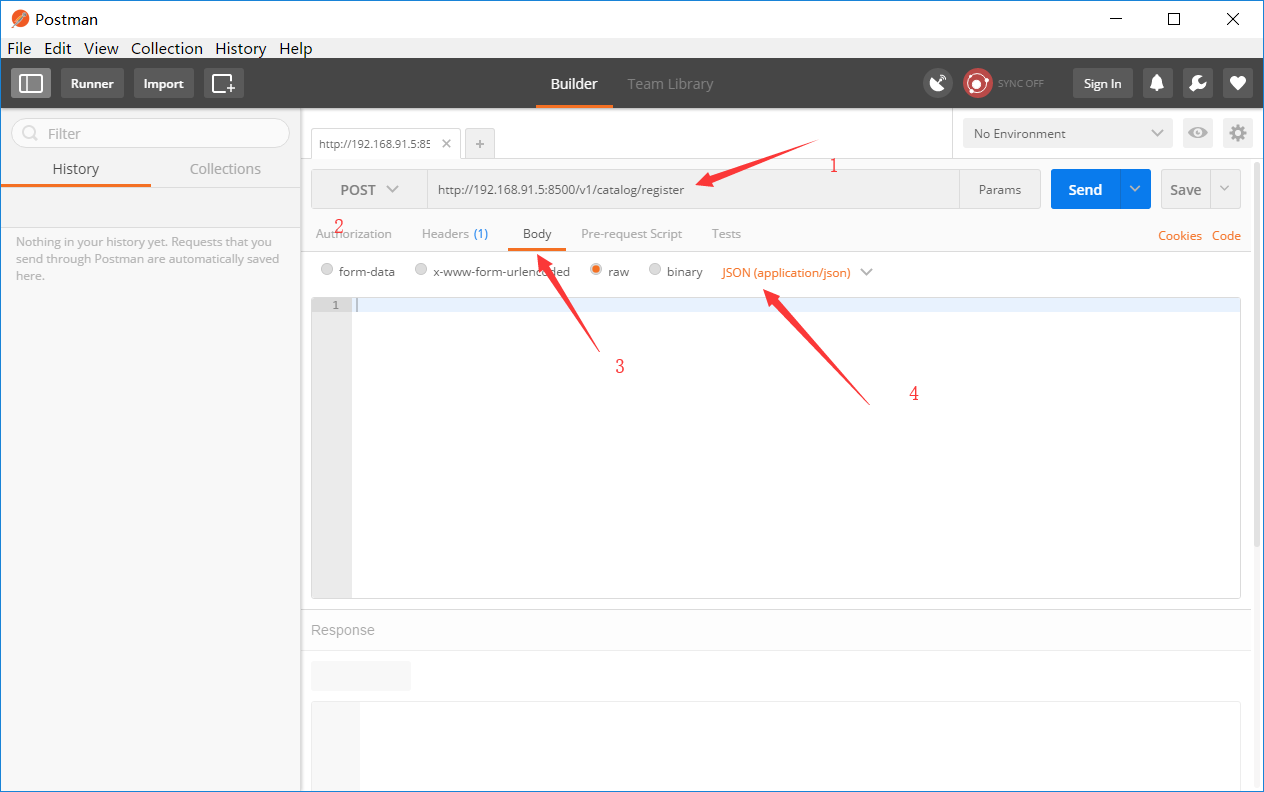Open the No Environment dropdown

pyautogui.click(x=1067, y=133)
